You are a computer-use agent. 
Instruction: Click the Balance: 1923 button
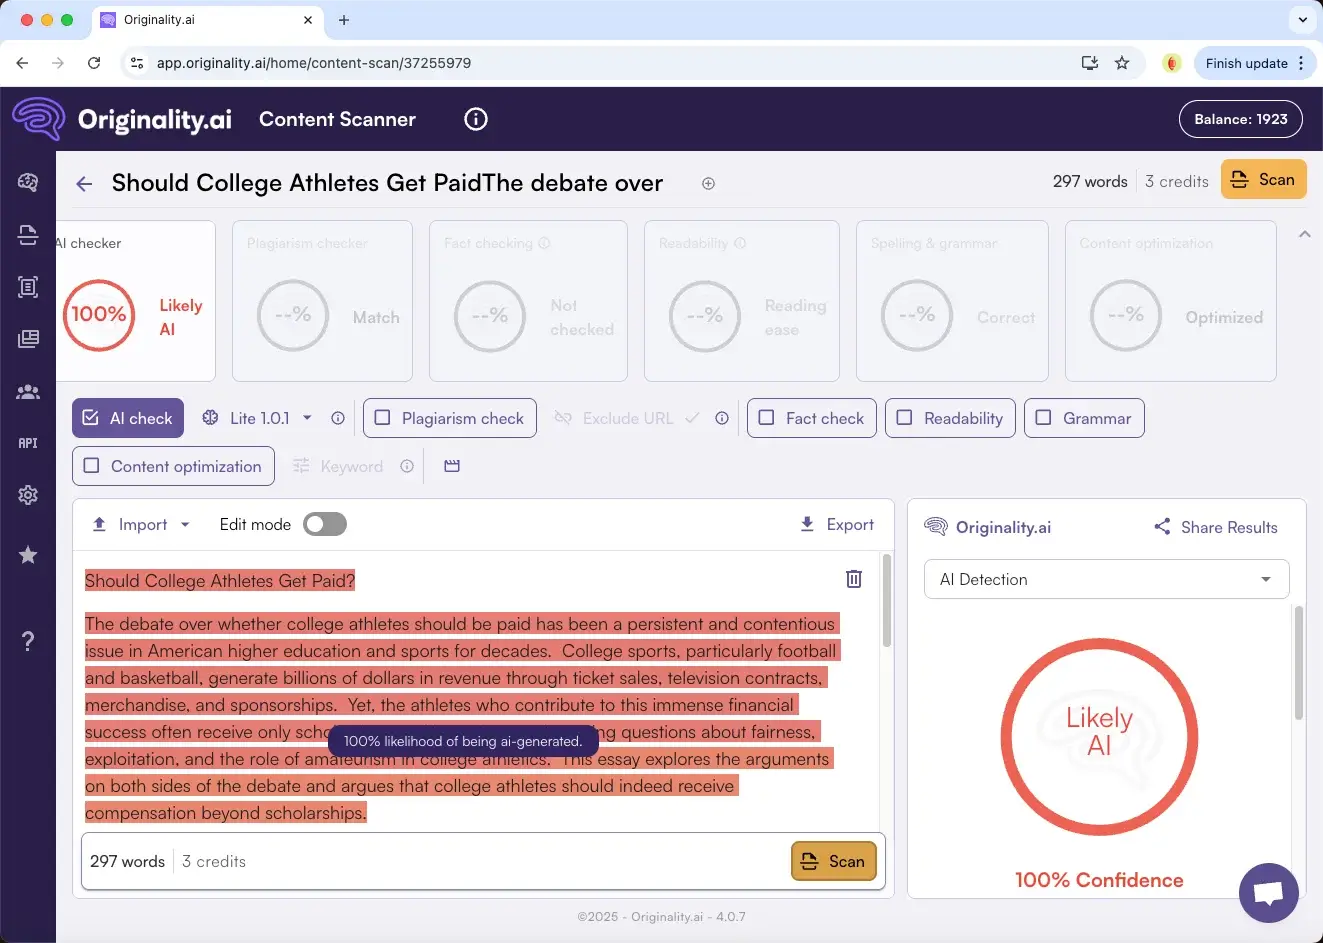[x=1241, y=119]
